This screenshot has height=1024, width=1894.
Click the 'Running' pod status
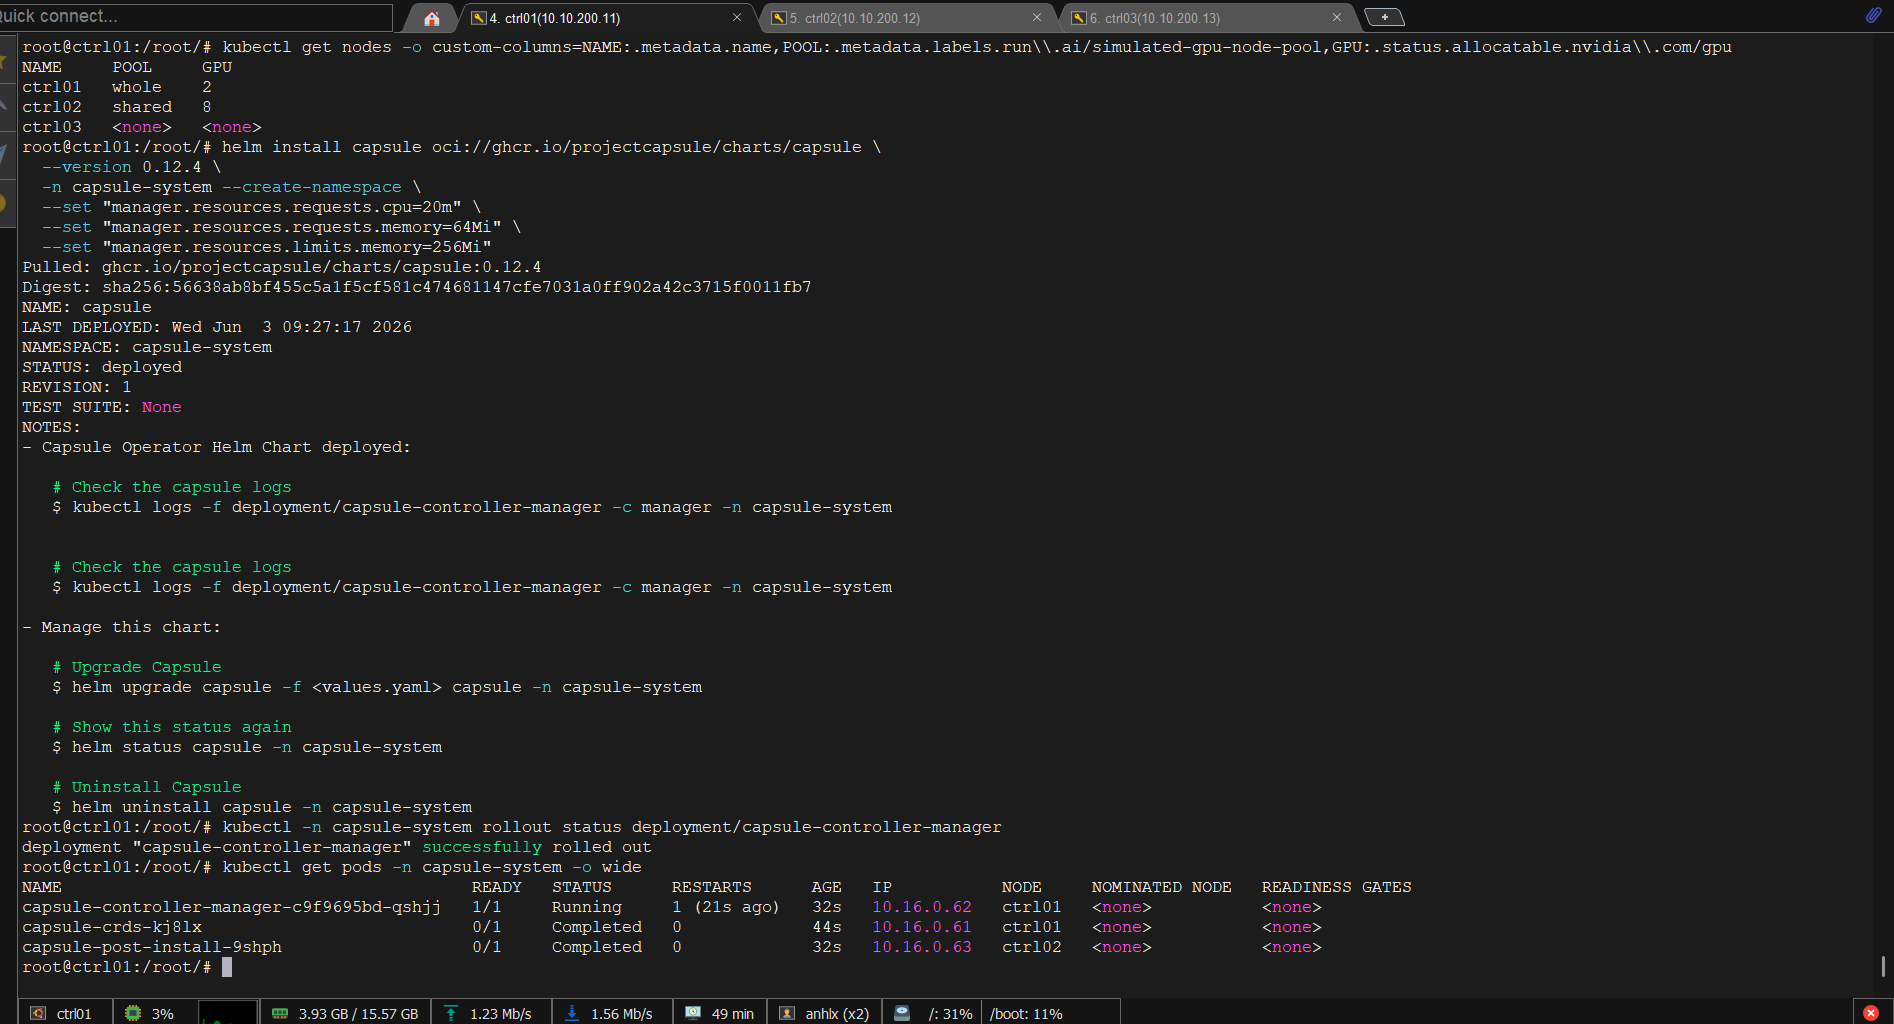(x=587, y=907)
